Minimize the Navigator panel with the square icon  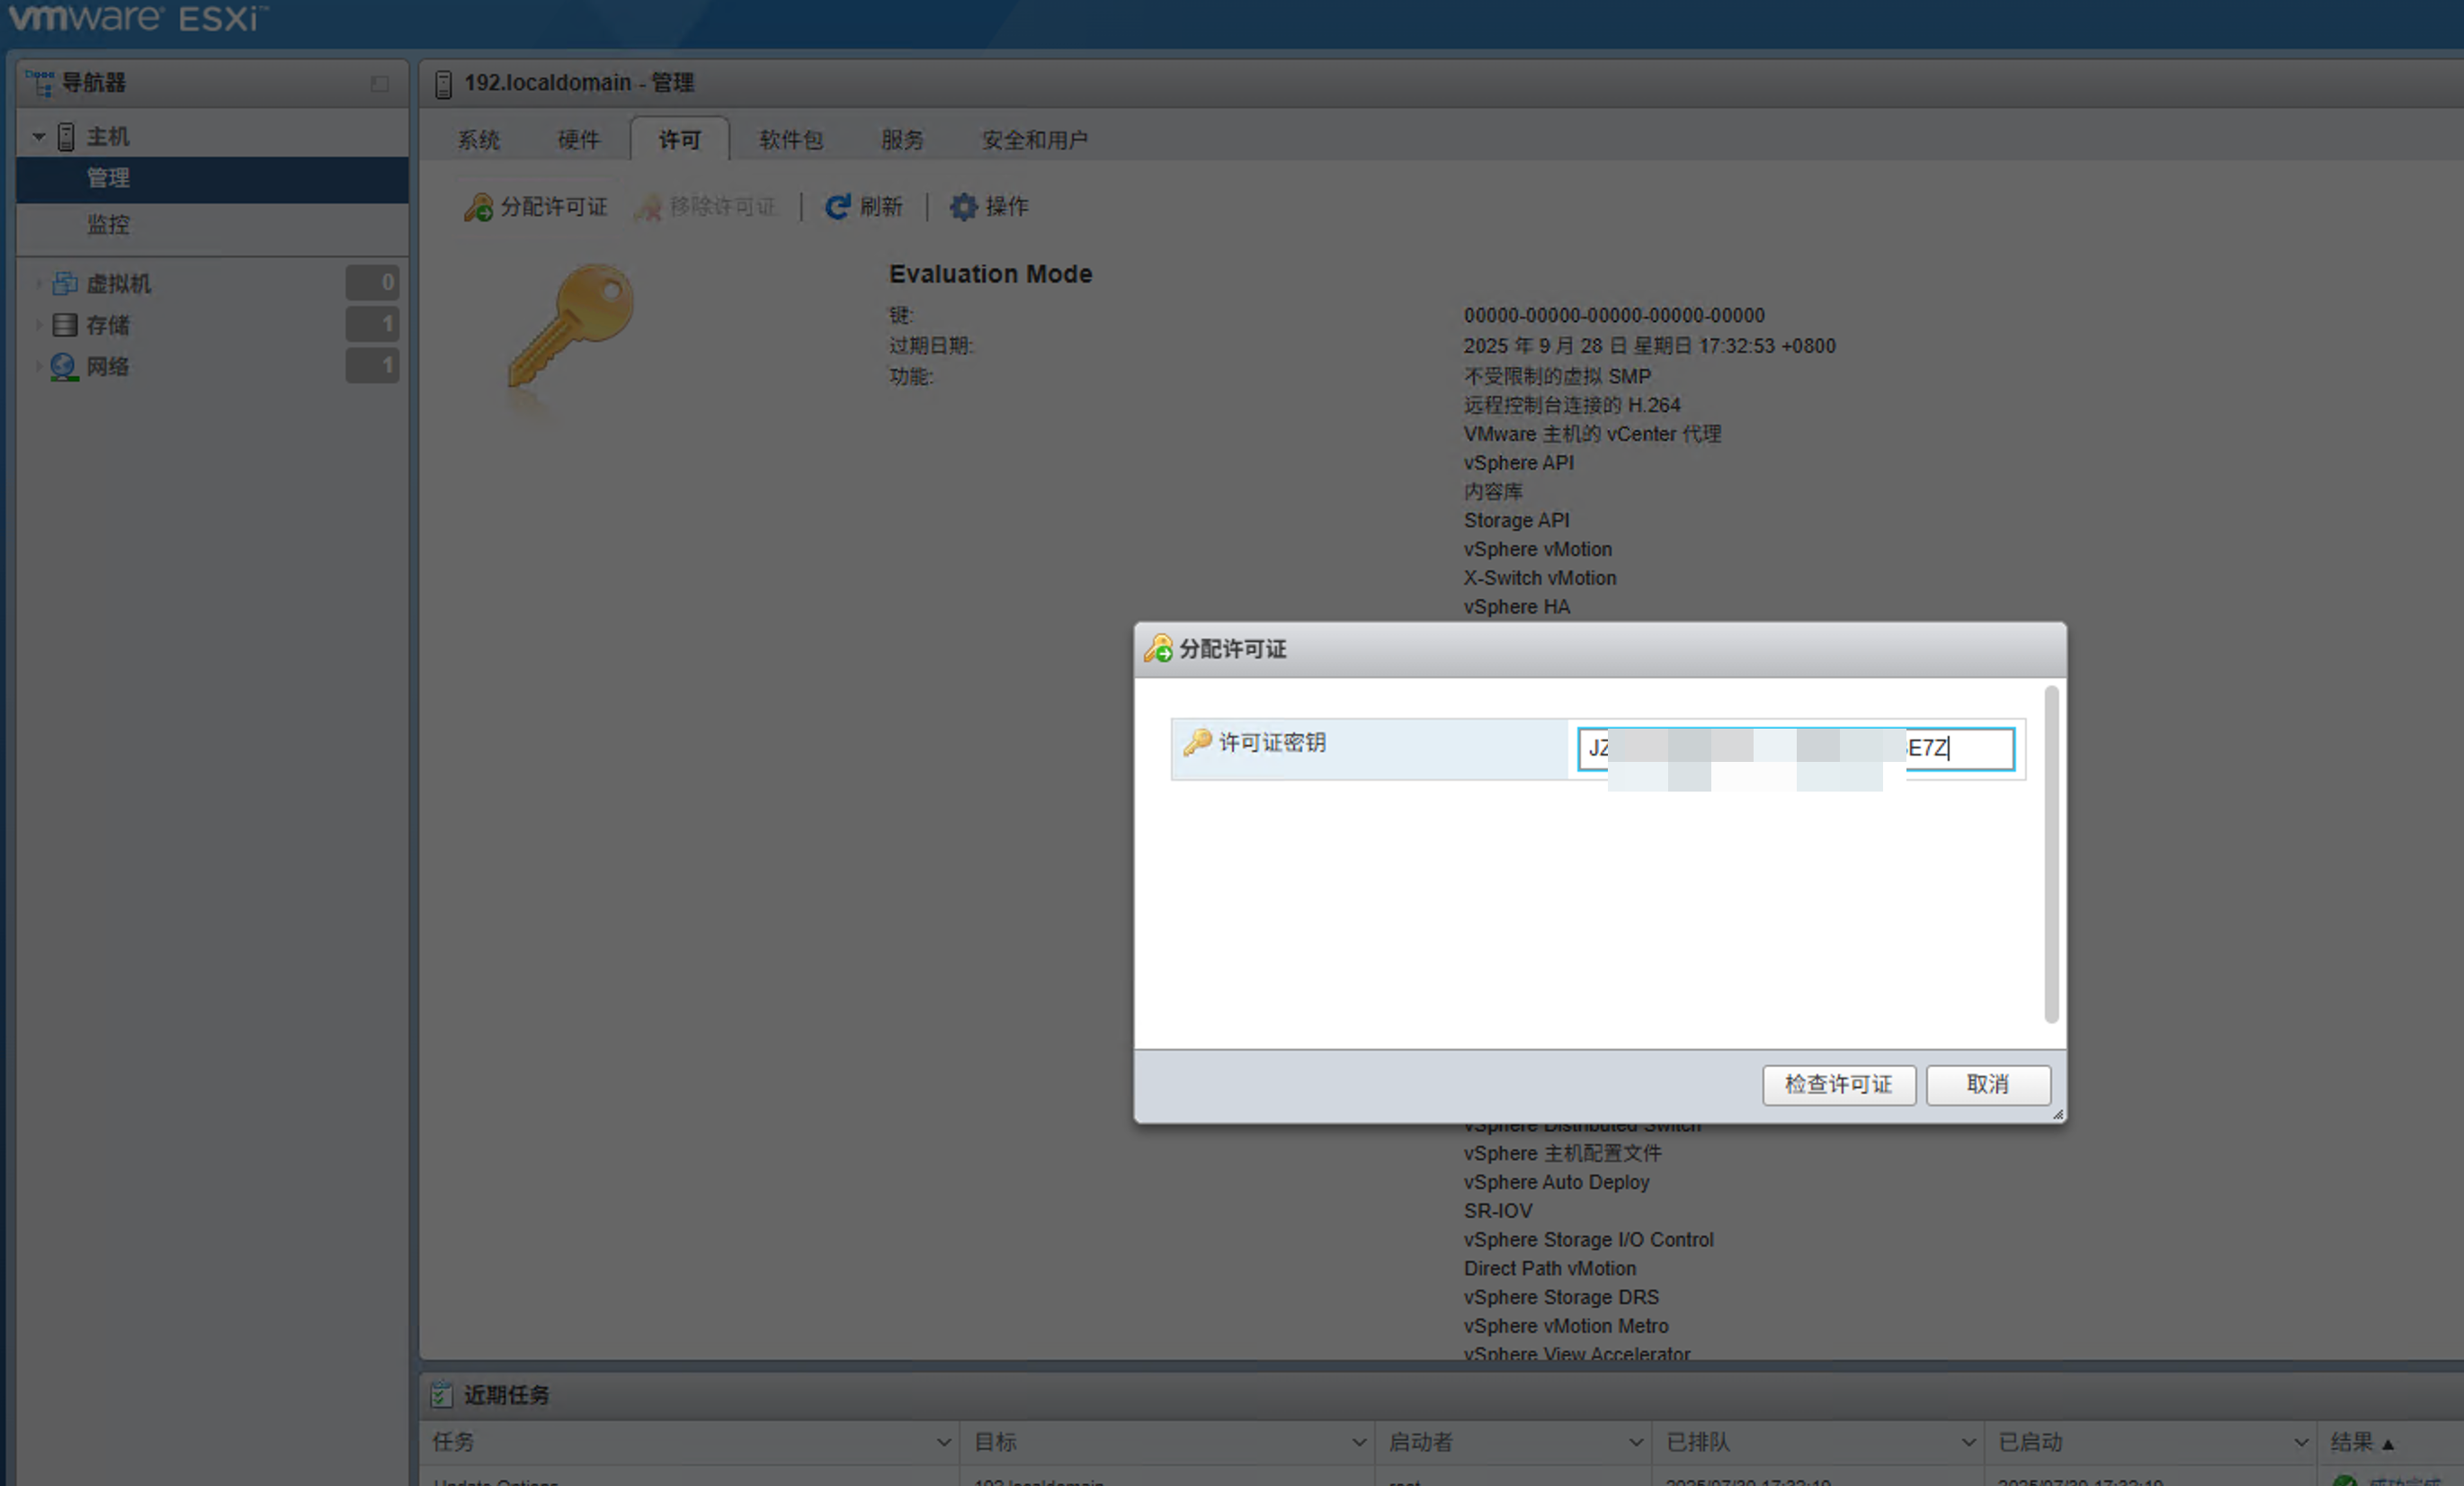(380, 84)
